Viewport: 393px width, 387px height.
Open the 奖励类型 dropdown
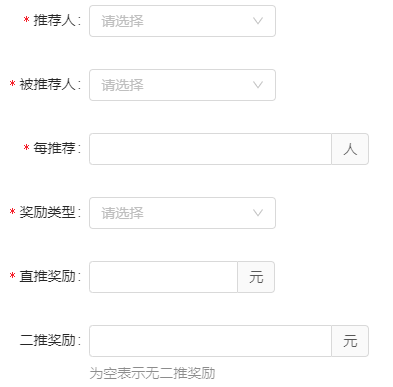coord(182,213)
